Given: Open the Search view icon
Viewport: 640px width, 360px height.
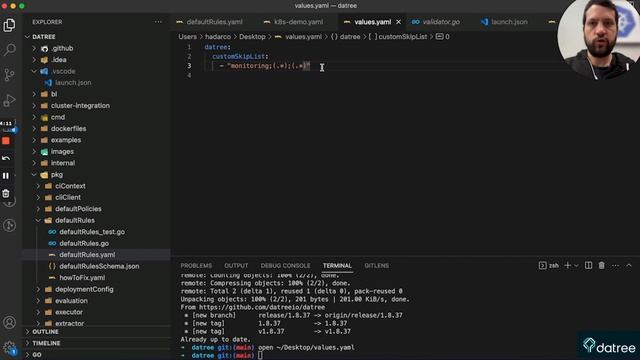Looking at the screenshot, I should (9, 50).
